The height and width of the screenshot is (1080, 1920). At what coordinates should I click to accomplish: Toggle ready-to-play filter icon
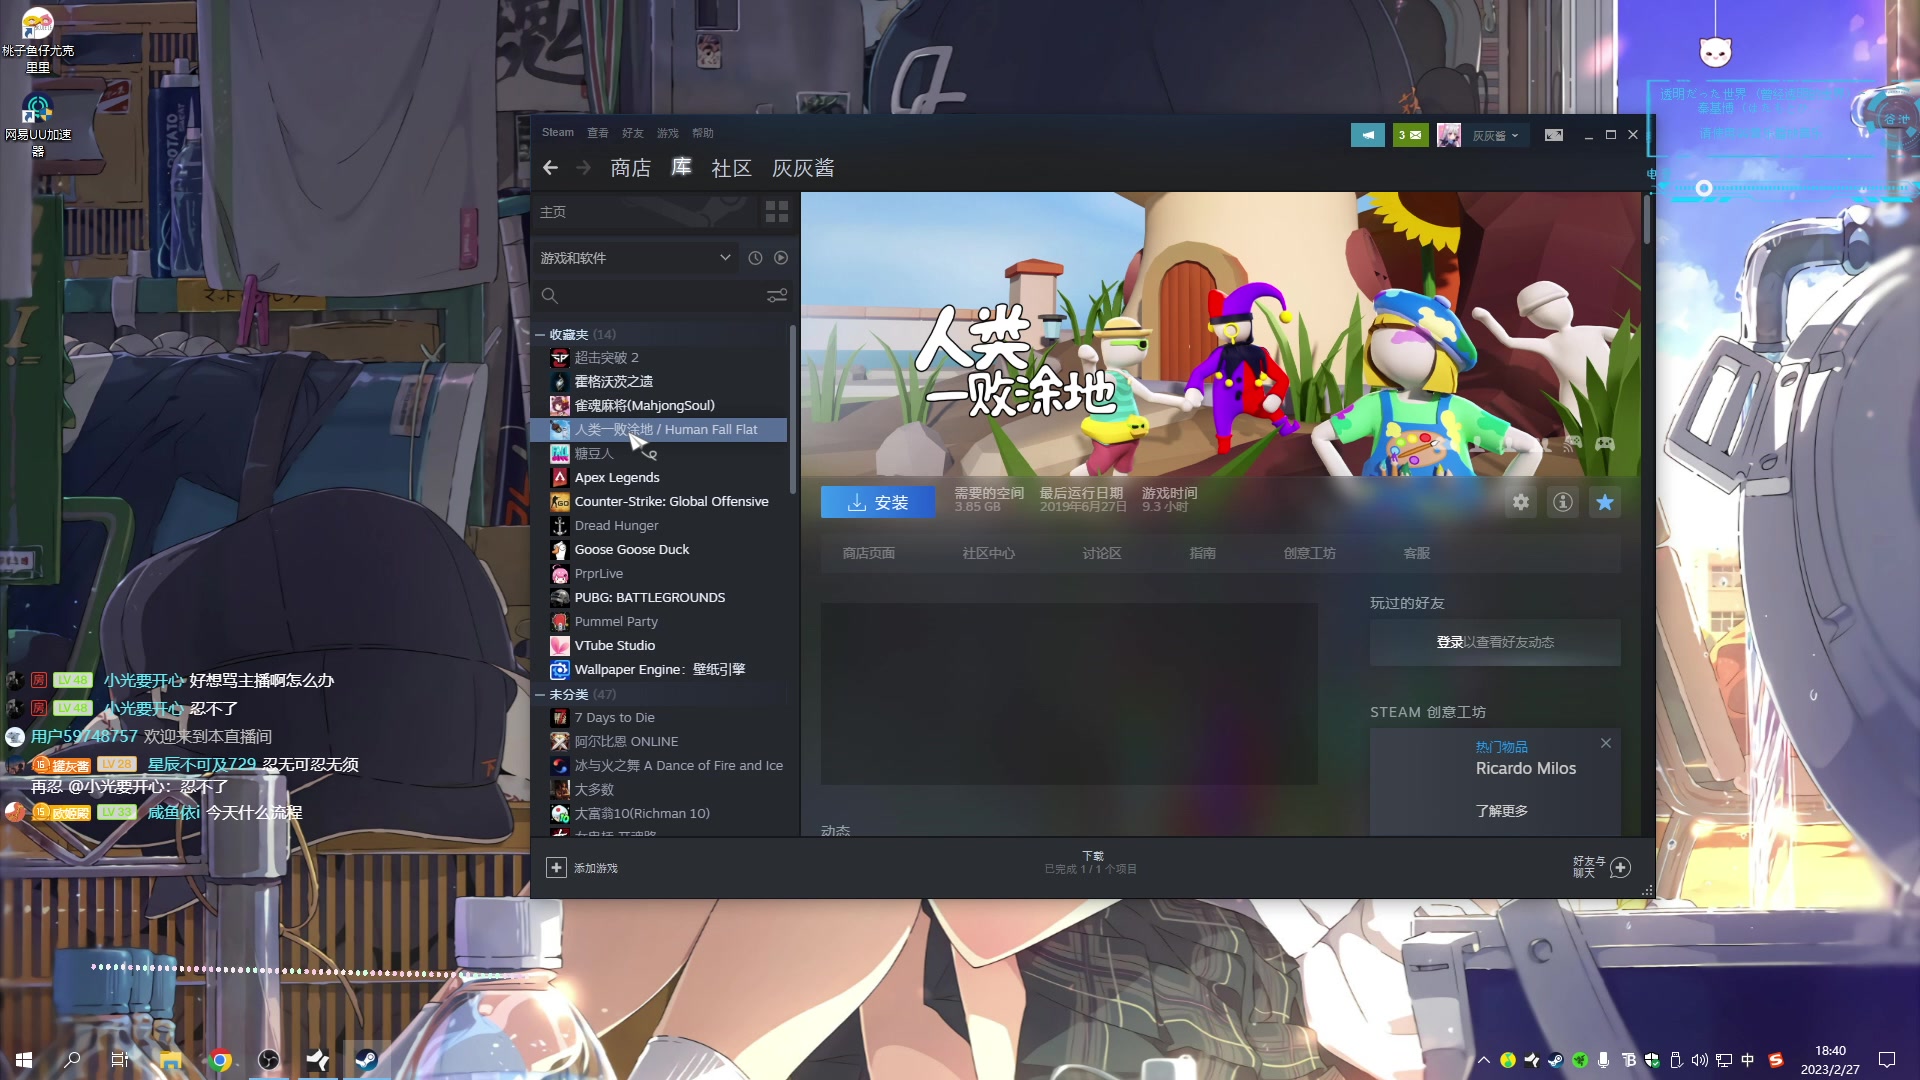click(x=781, y=258)
